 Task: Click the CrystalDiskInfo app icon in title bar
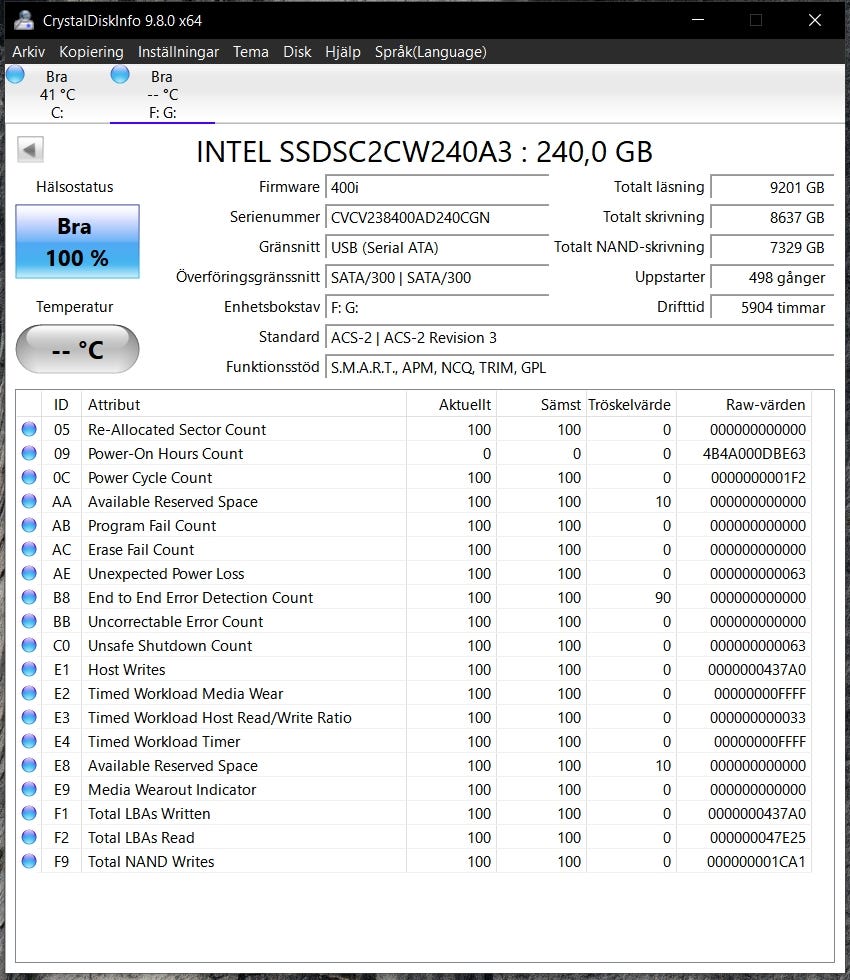(24, 20)
